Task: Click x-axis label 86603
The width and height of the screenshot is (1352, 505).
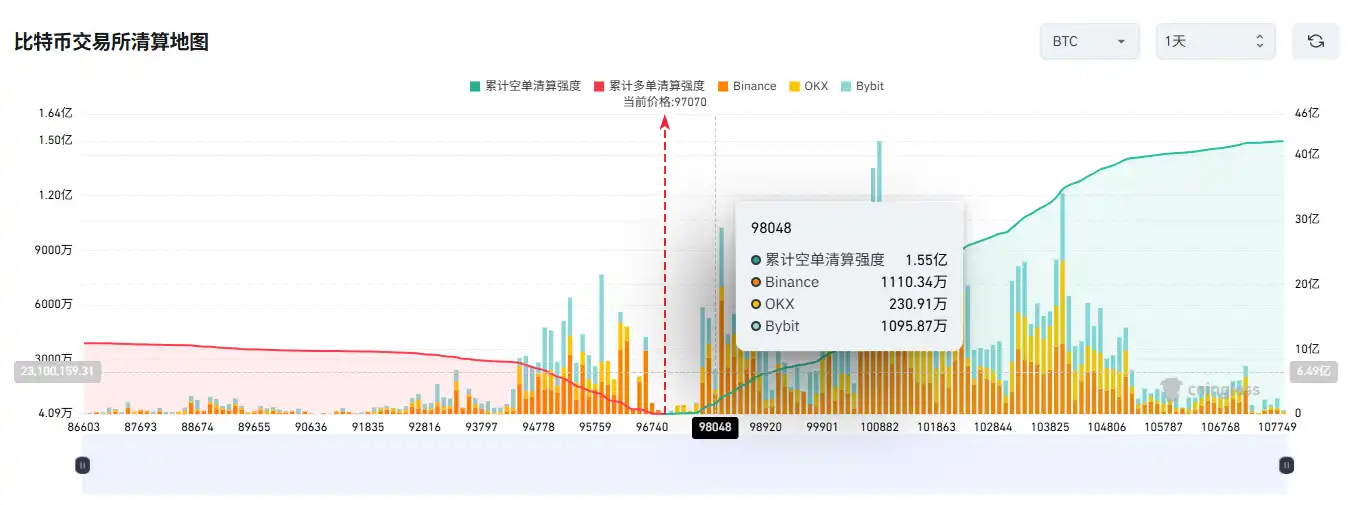Action: 83,427
